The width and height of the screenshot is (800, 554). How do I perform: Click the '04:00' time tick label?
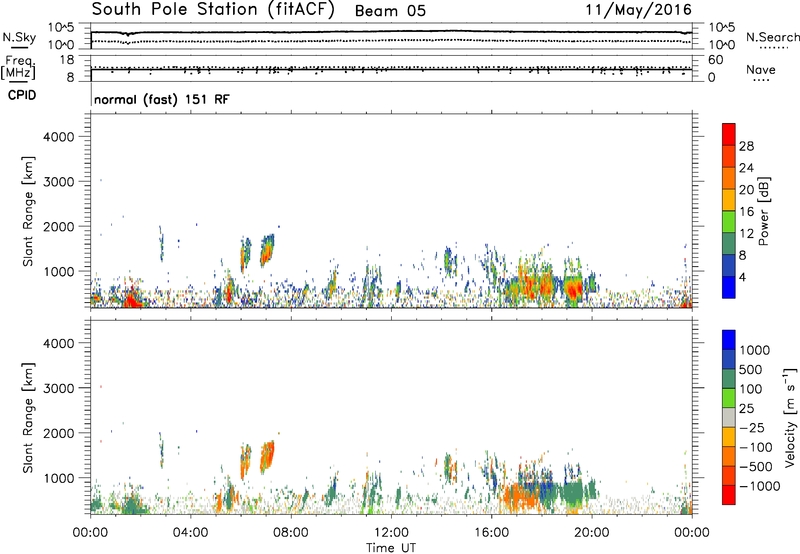190,533
